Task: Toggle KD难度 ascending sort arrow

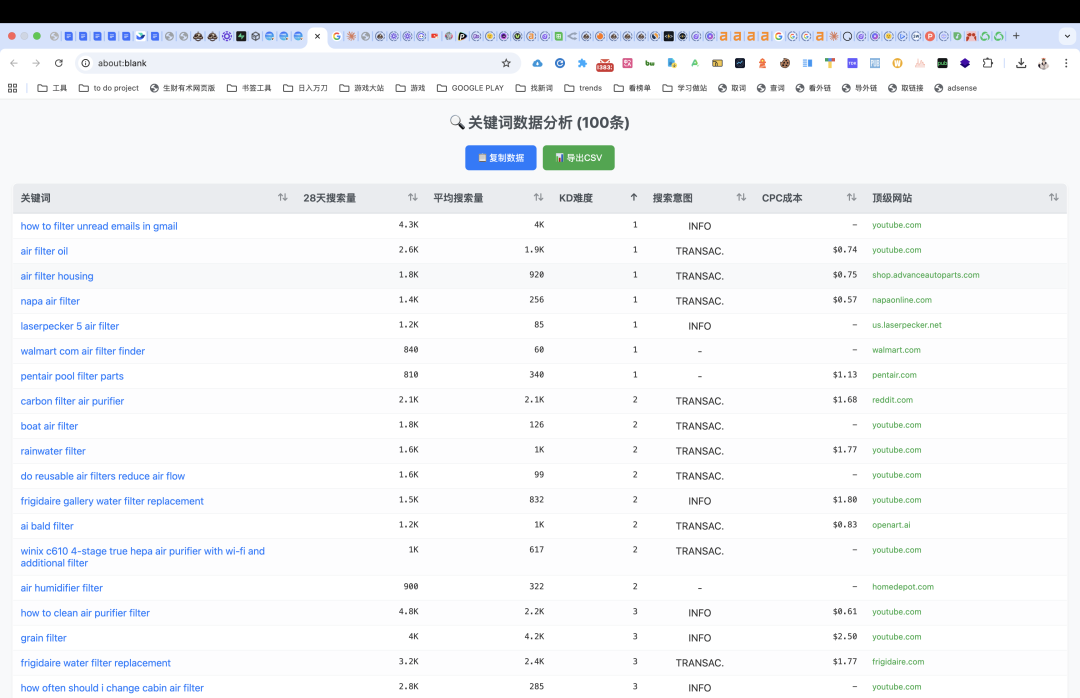Action: (634, 198)
